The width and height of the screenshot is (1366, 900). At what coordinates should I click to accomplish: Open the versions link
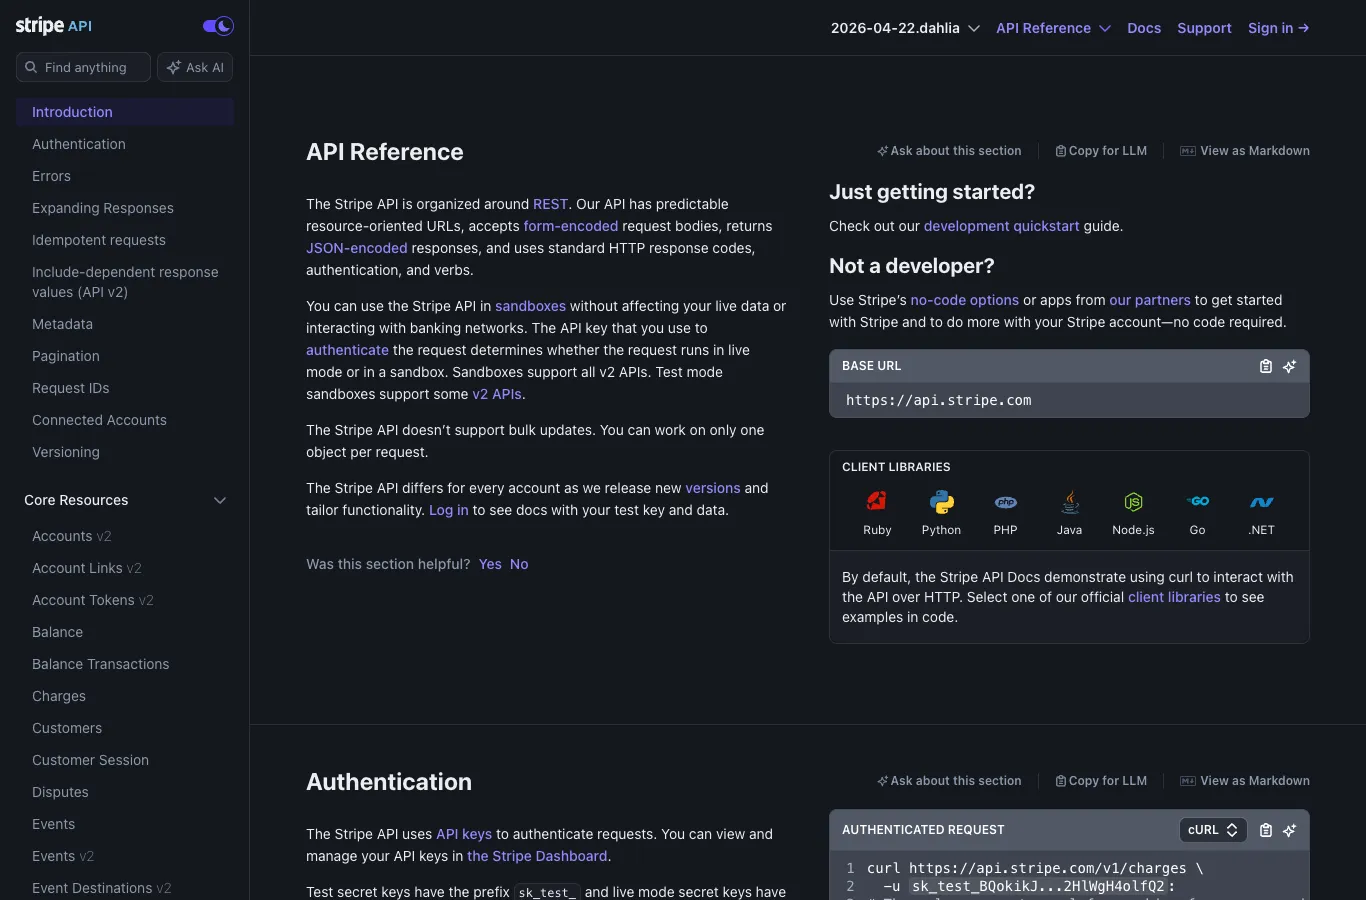713,488
